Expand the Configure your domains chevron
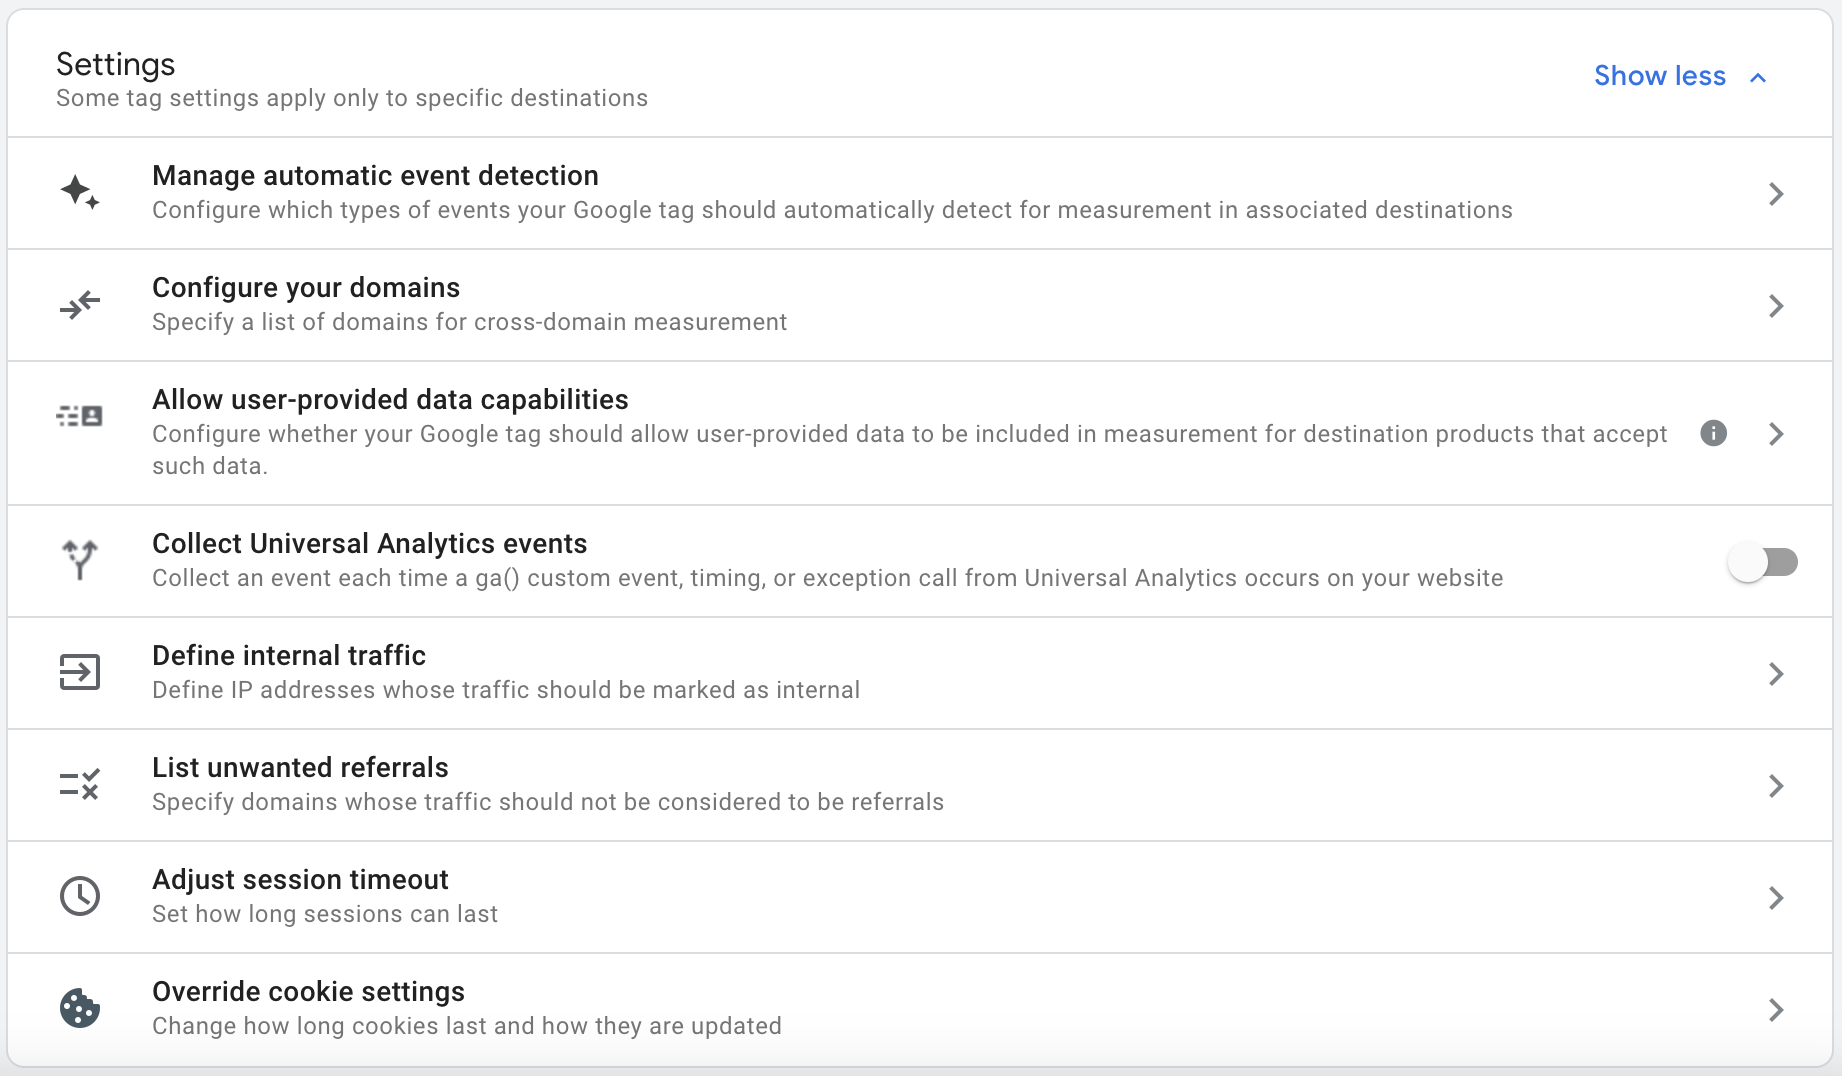The width and height of the screenshot is (1842, 1076). pos(1777,305)
